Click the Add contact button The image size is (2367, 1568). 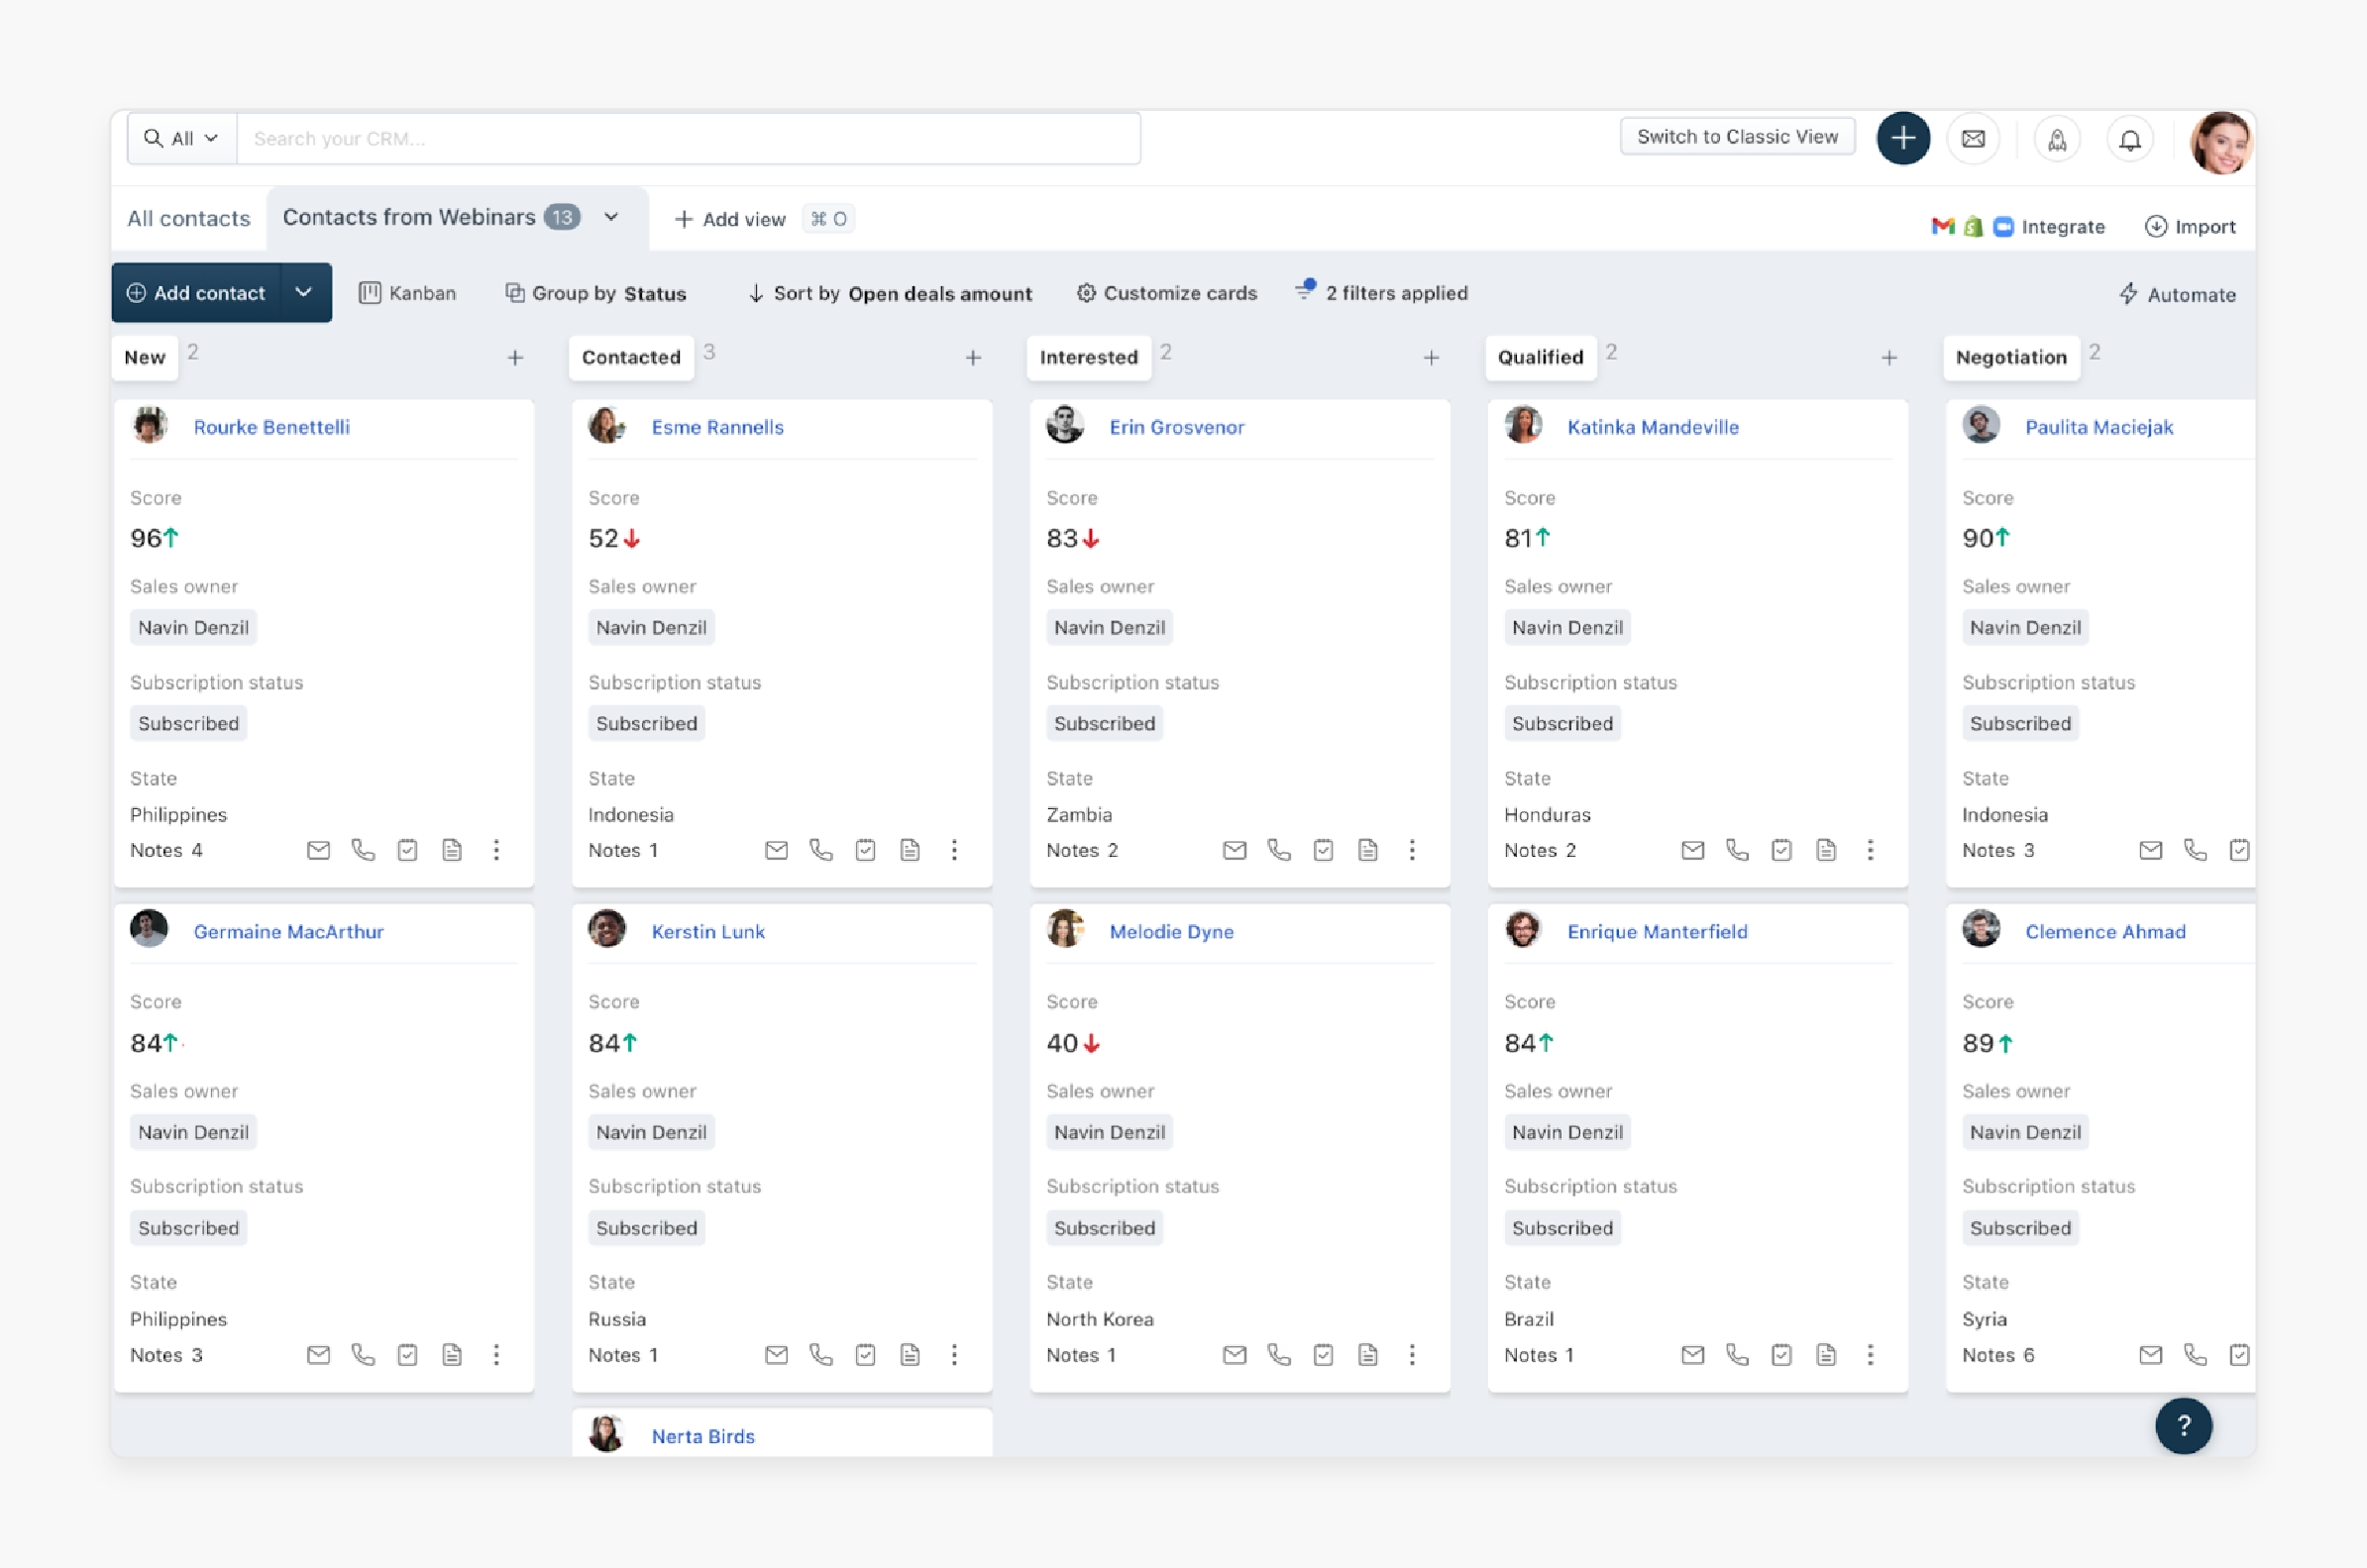tap(196, 292)
